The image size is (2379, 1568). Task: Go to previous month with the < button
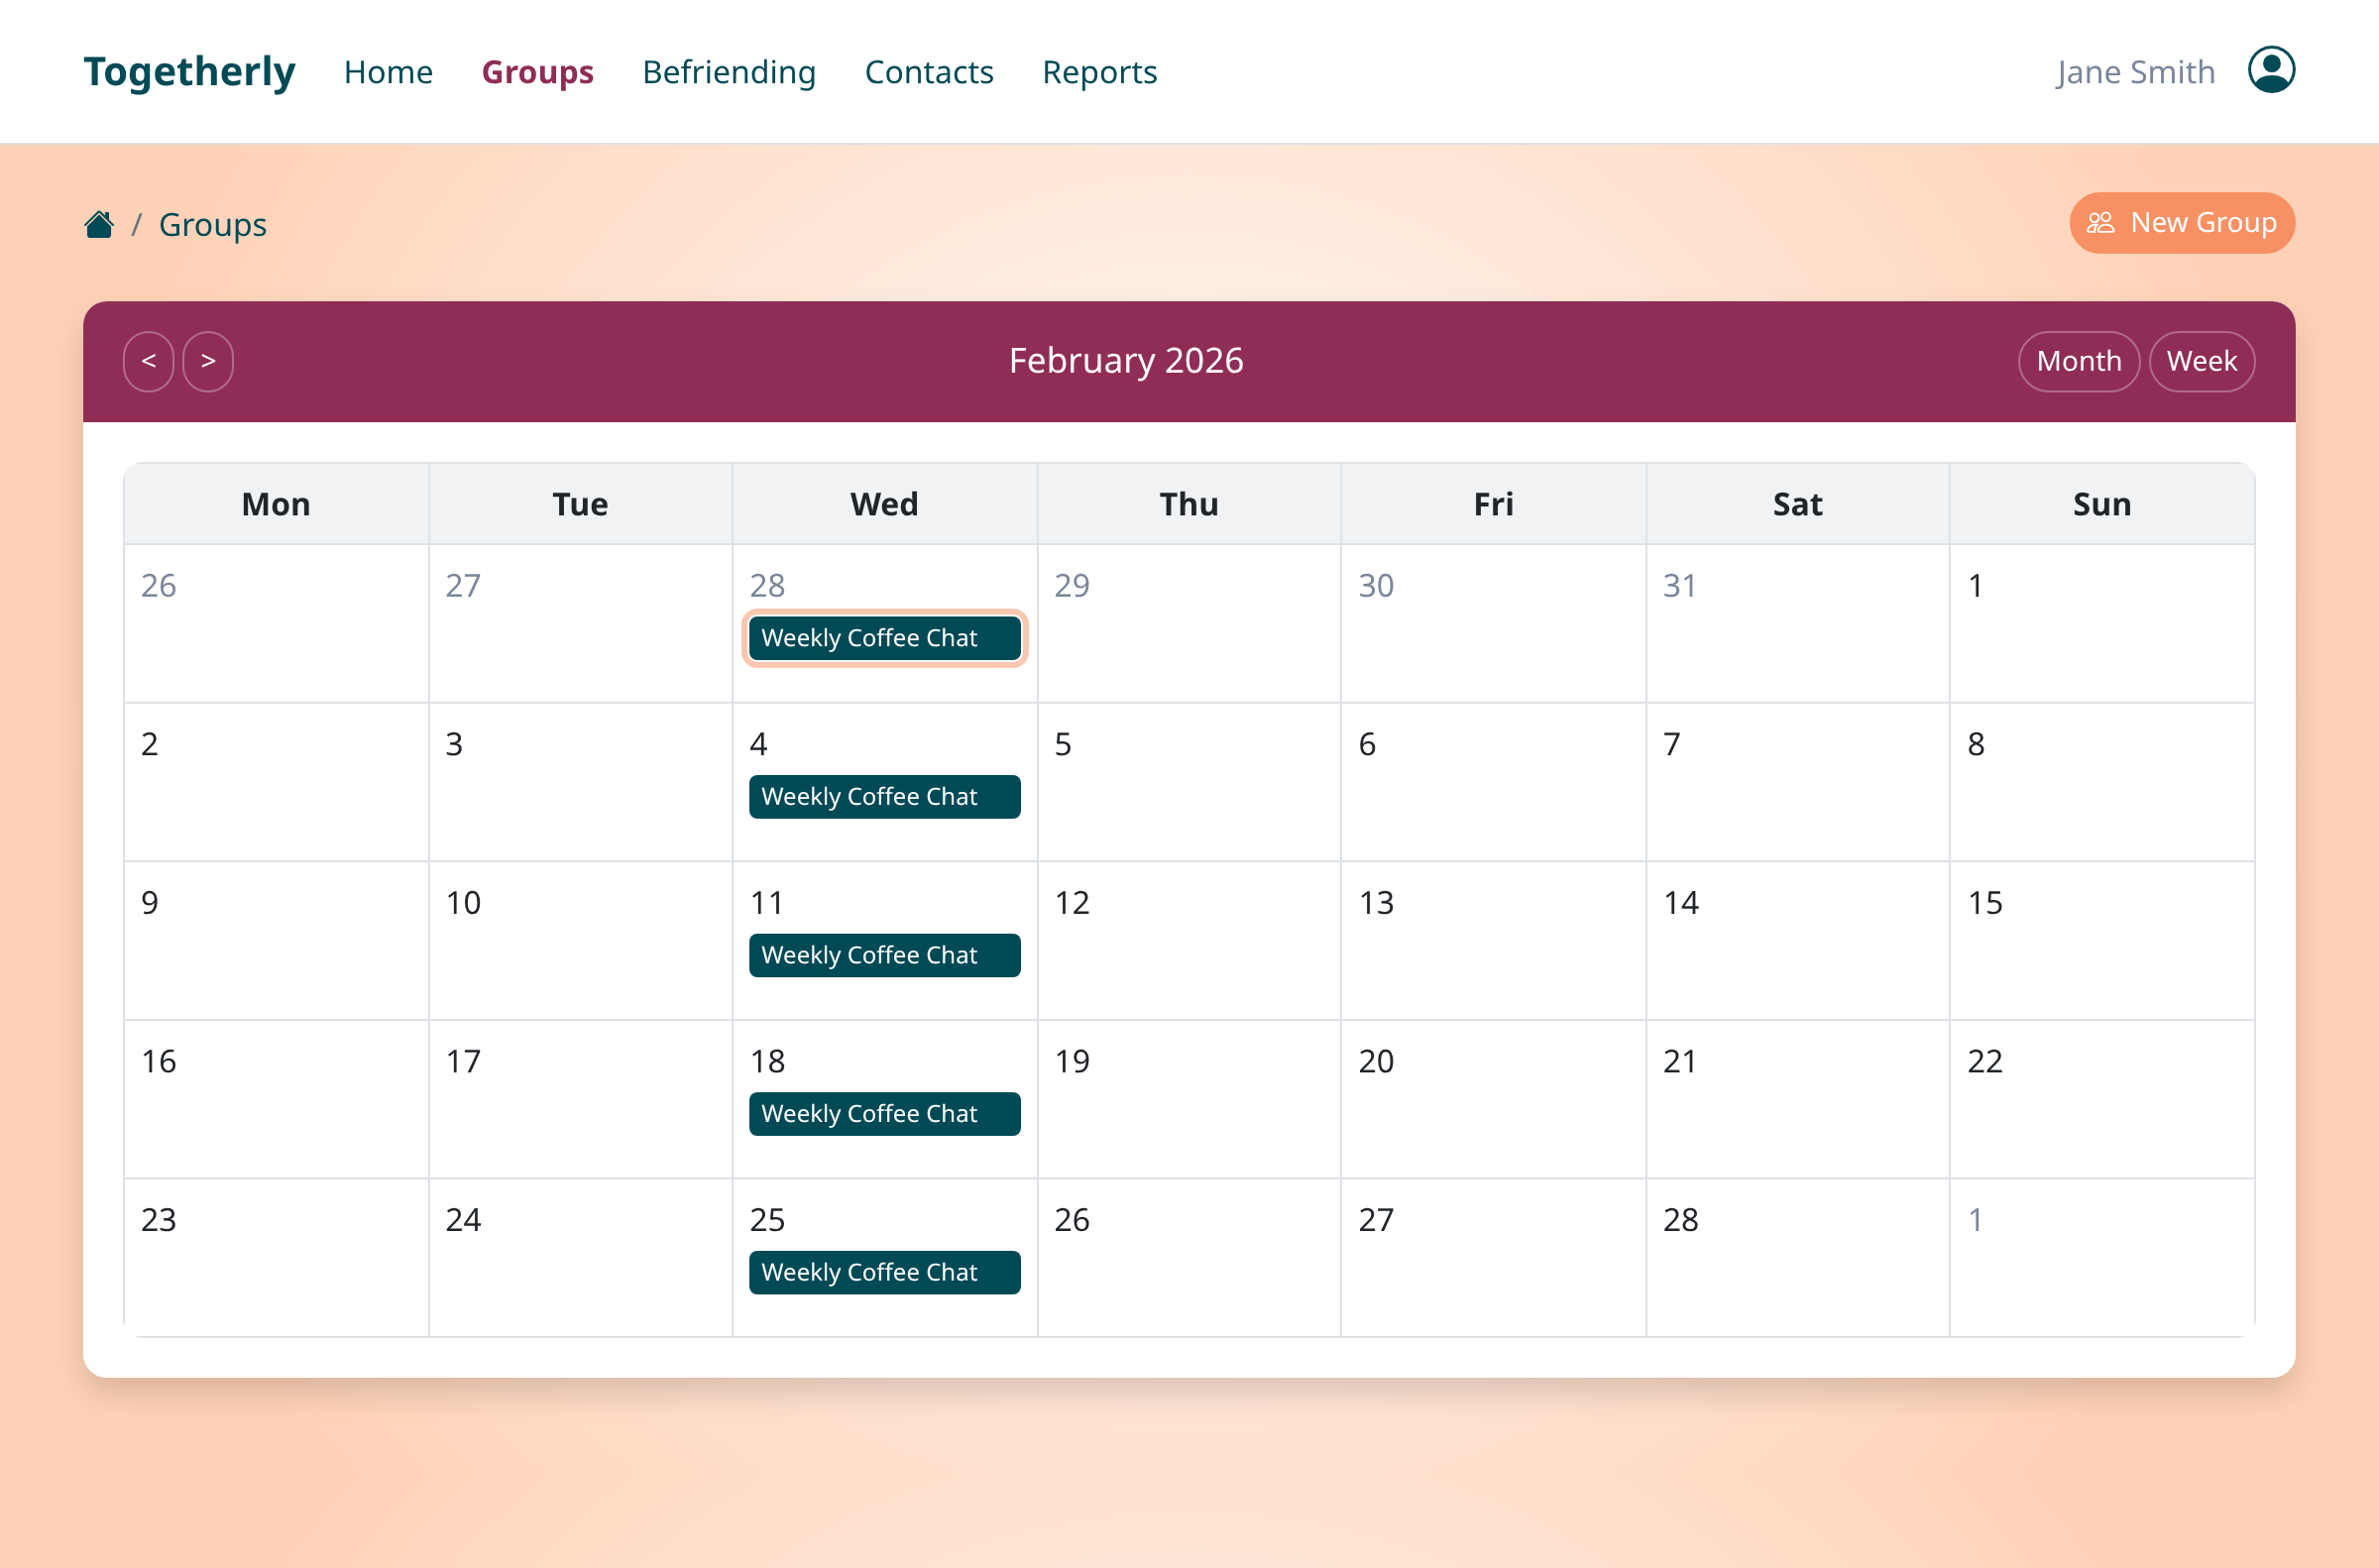coord(149,361)
